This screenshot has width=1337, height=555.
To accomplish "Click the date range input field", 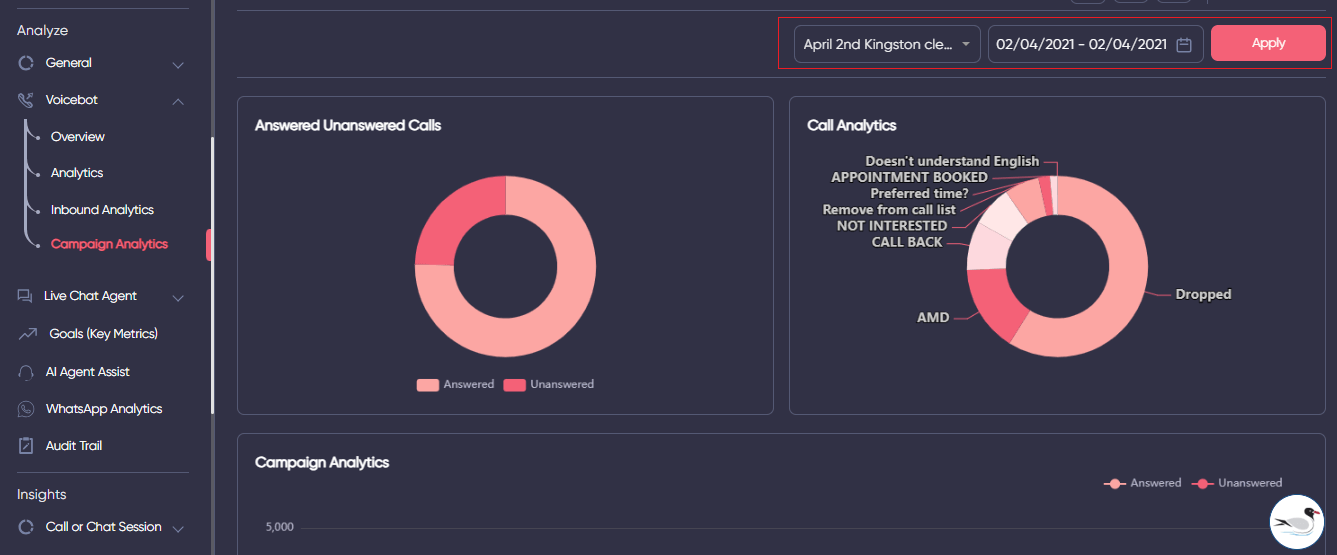I will 1095,44.
